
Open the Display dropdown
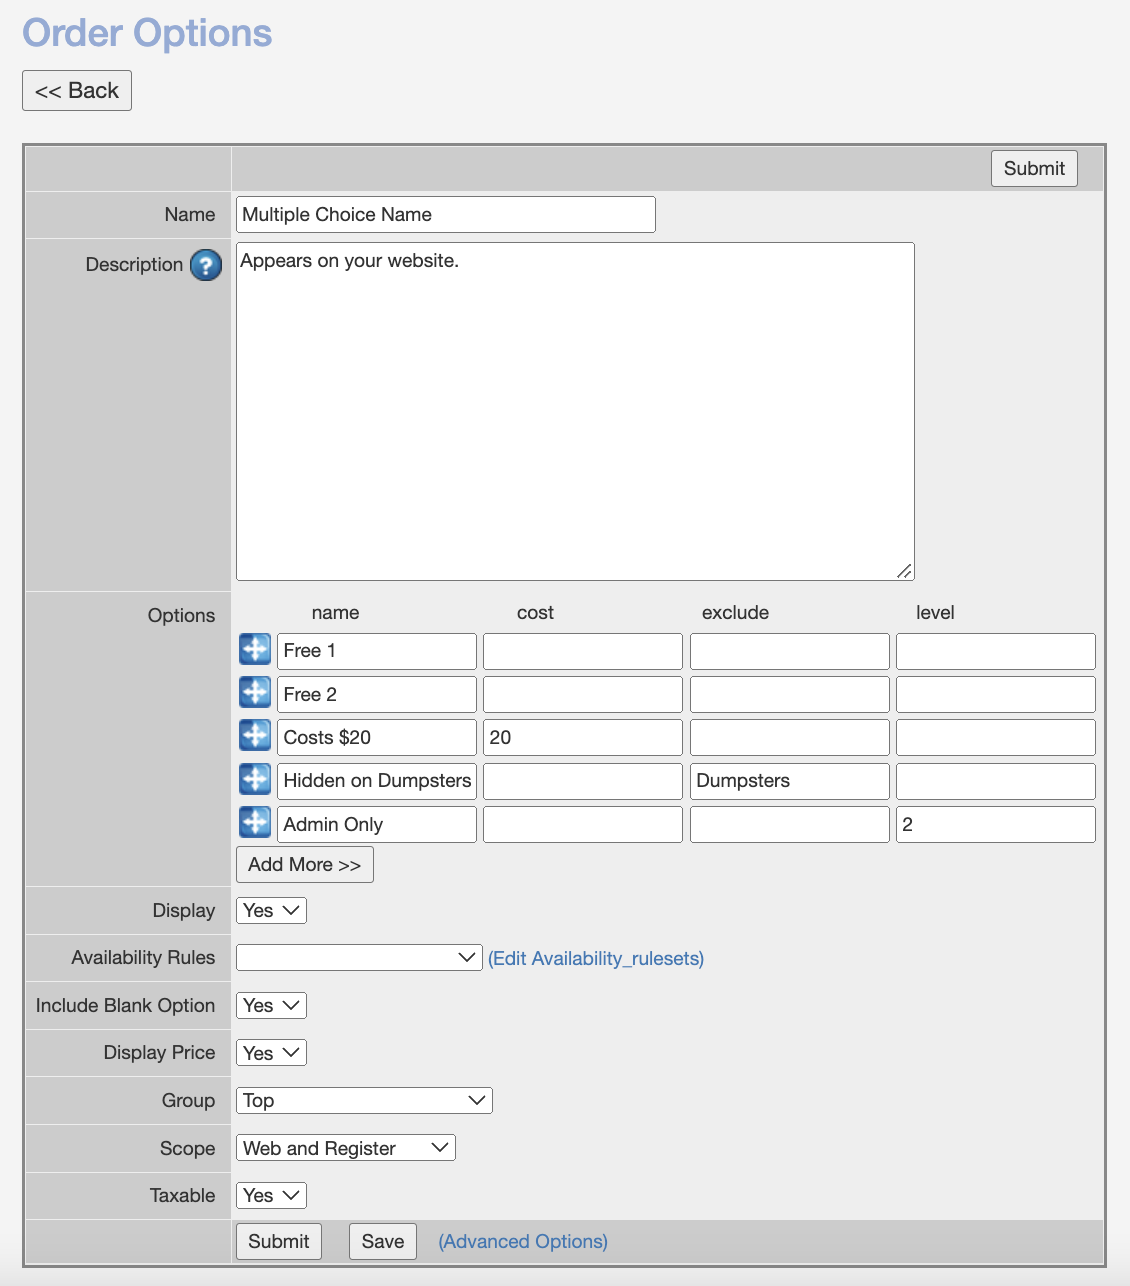tap(271, 910)
